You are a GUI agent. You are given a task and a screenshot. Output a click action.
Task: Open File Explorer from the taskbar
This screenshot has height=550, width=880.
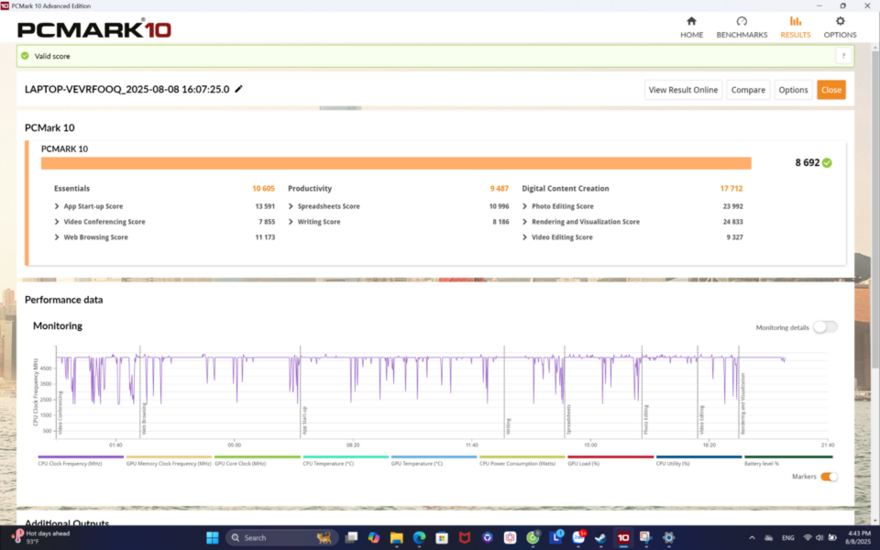click(x=397, y=537)
